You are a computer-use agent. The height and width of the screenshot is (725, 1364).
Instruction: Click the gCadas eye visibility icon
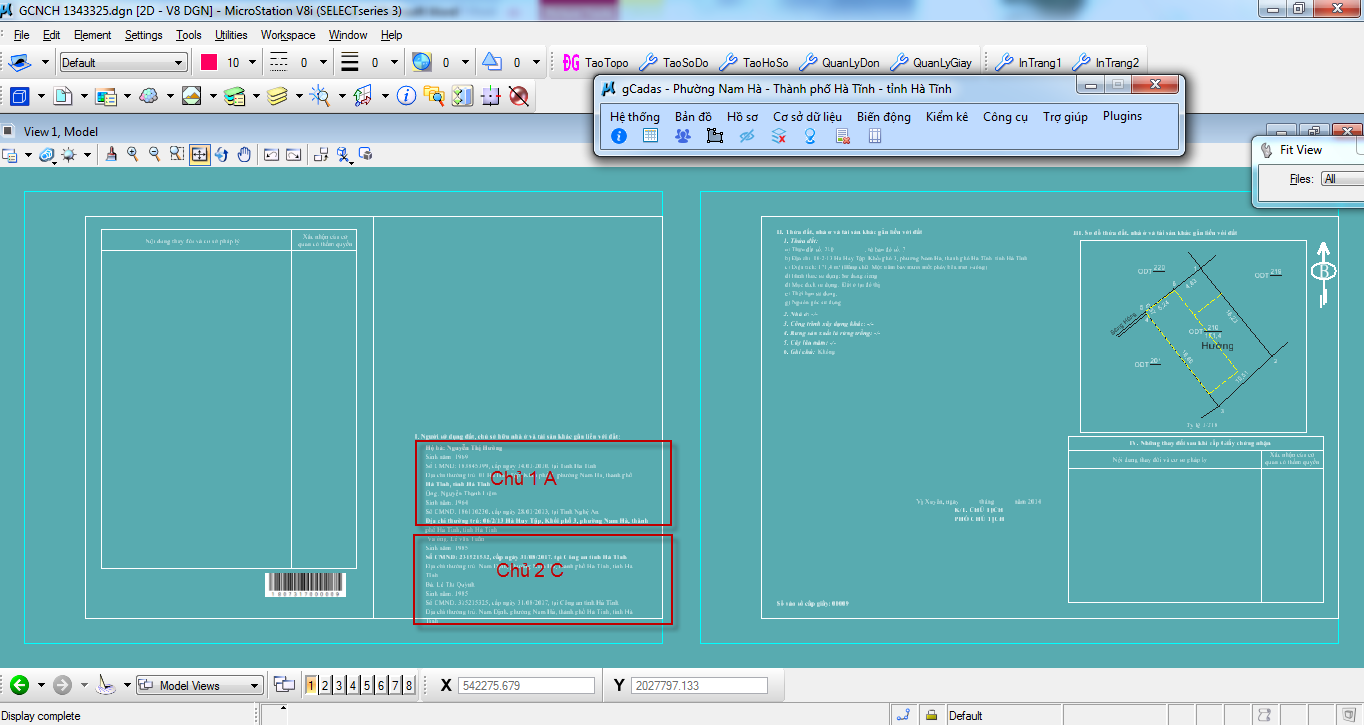746,136
